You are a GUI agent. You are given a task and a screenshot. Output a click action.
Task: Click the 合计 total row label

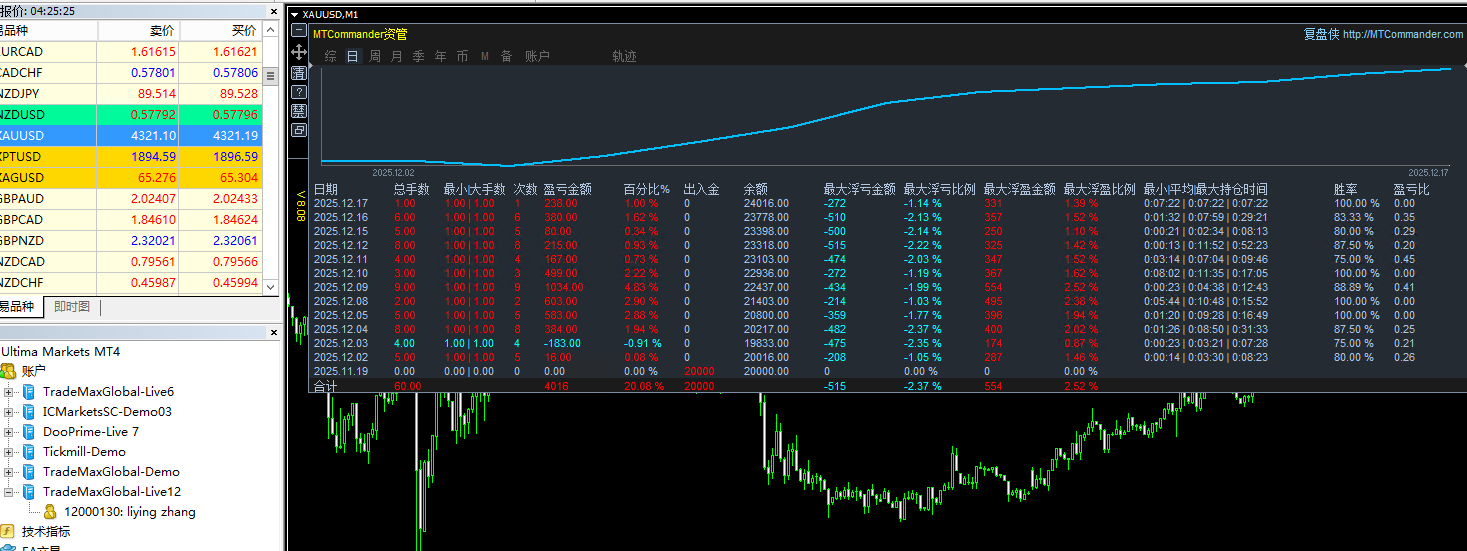pyautogui.click(x=326, y=385)
